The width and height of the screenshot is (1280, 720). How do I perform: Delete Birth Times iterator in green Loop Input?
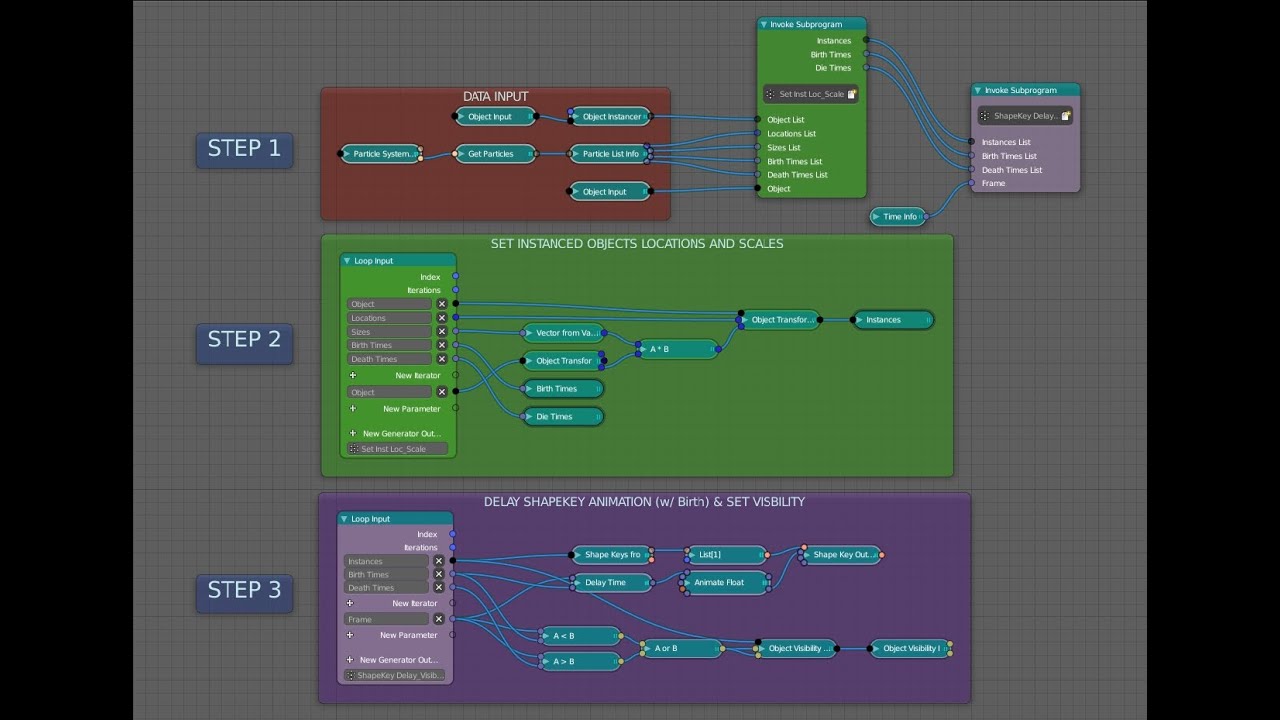click(442, 345)
